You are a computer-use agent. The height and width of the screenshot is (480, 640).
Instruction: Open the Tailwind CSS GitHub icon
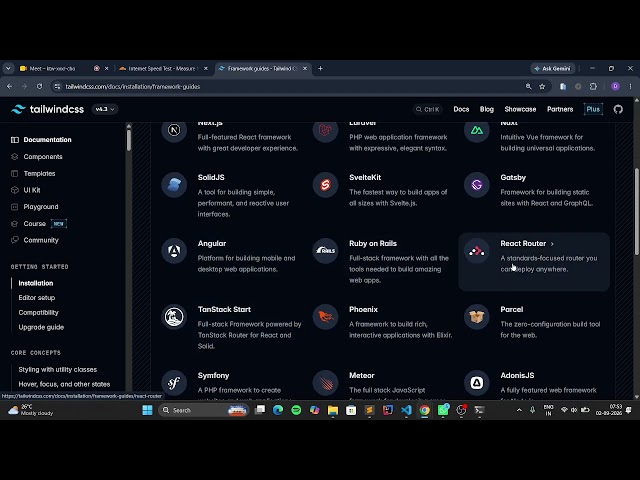[618, 109]
